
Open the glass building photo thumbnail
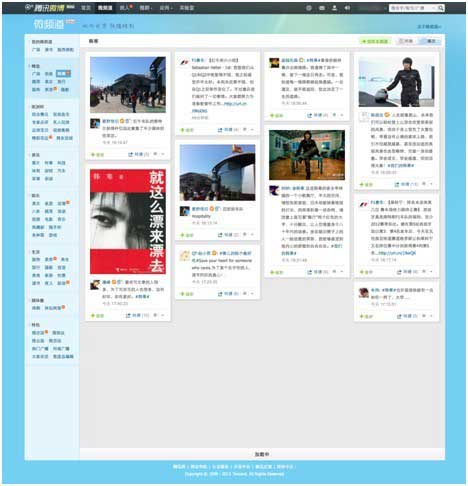coord(217,172)
